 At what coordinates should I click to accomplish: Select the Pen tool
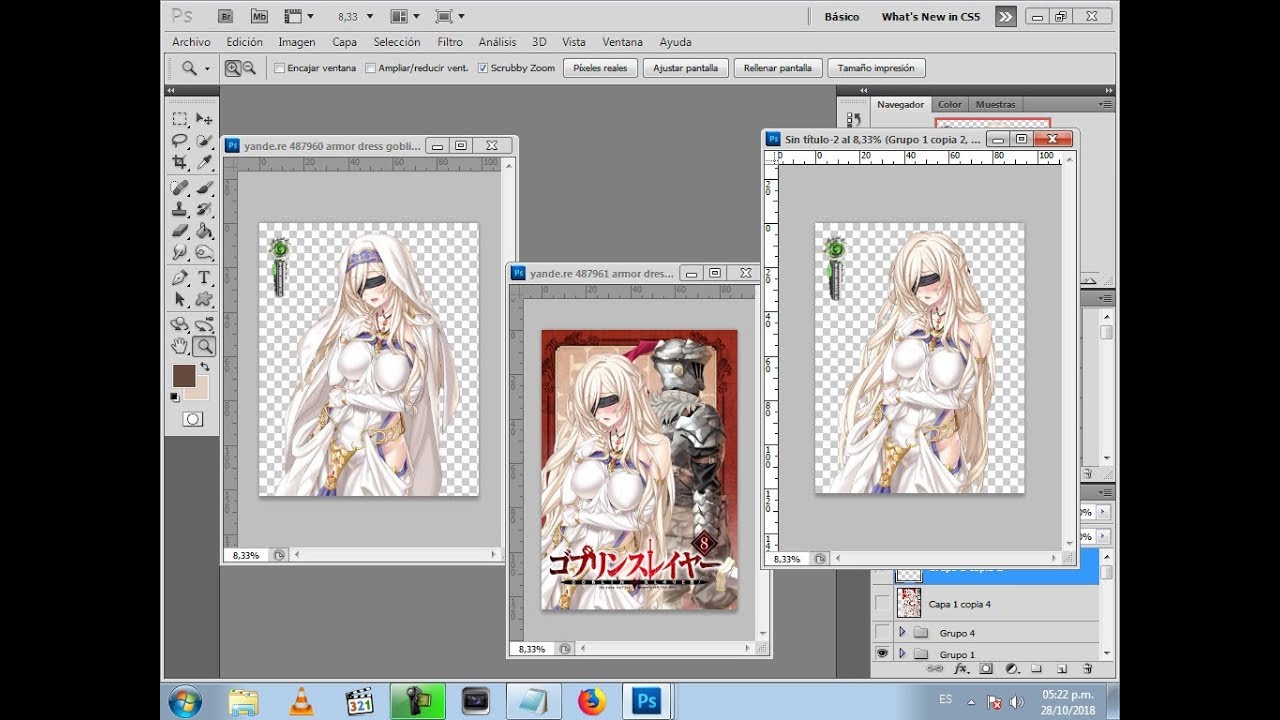click(x=180, y=277)
